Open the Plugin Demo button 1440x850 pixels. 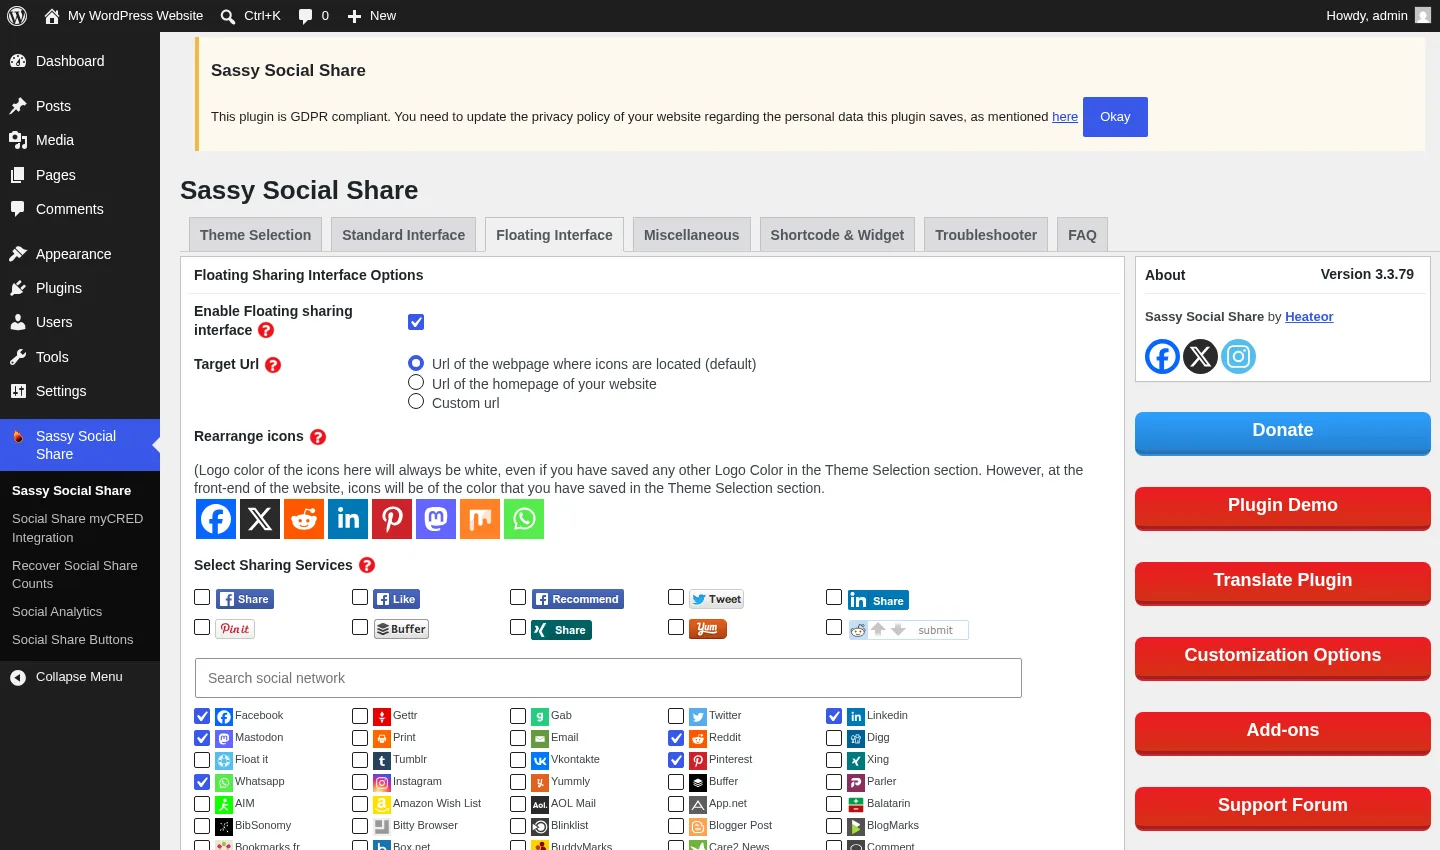coord(1283,507)
